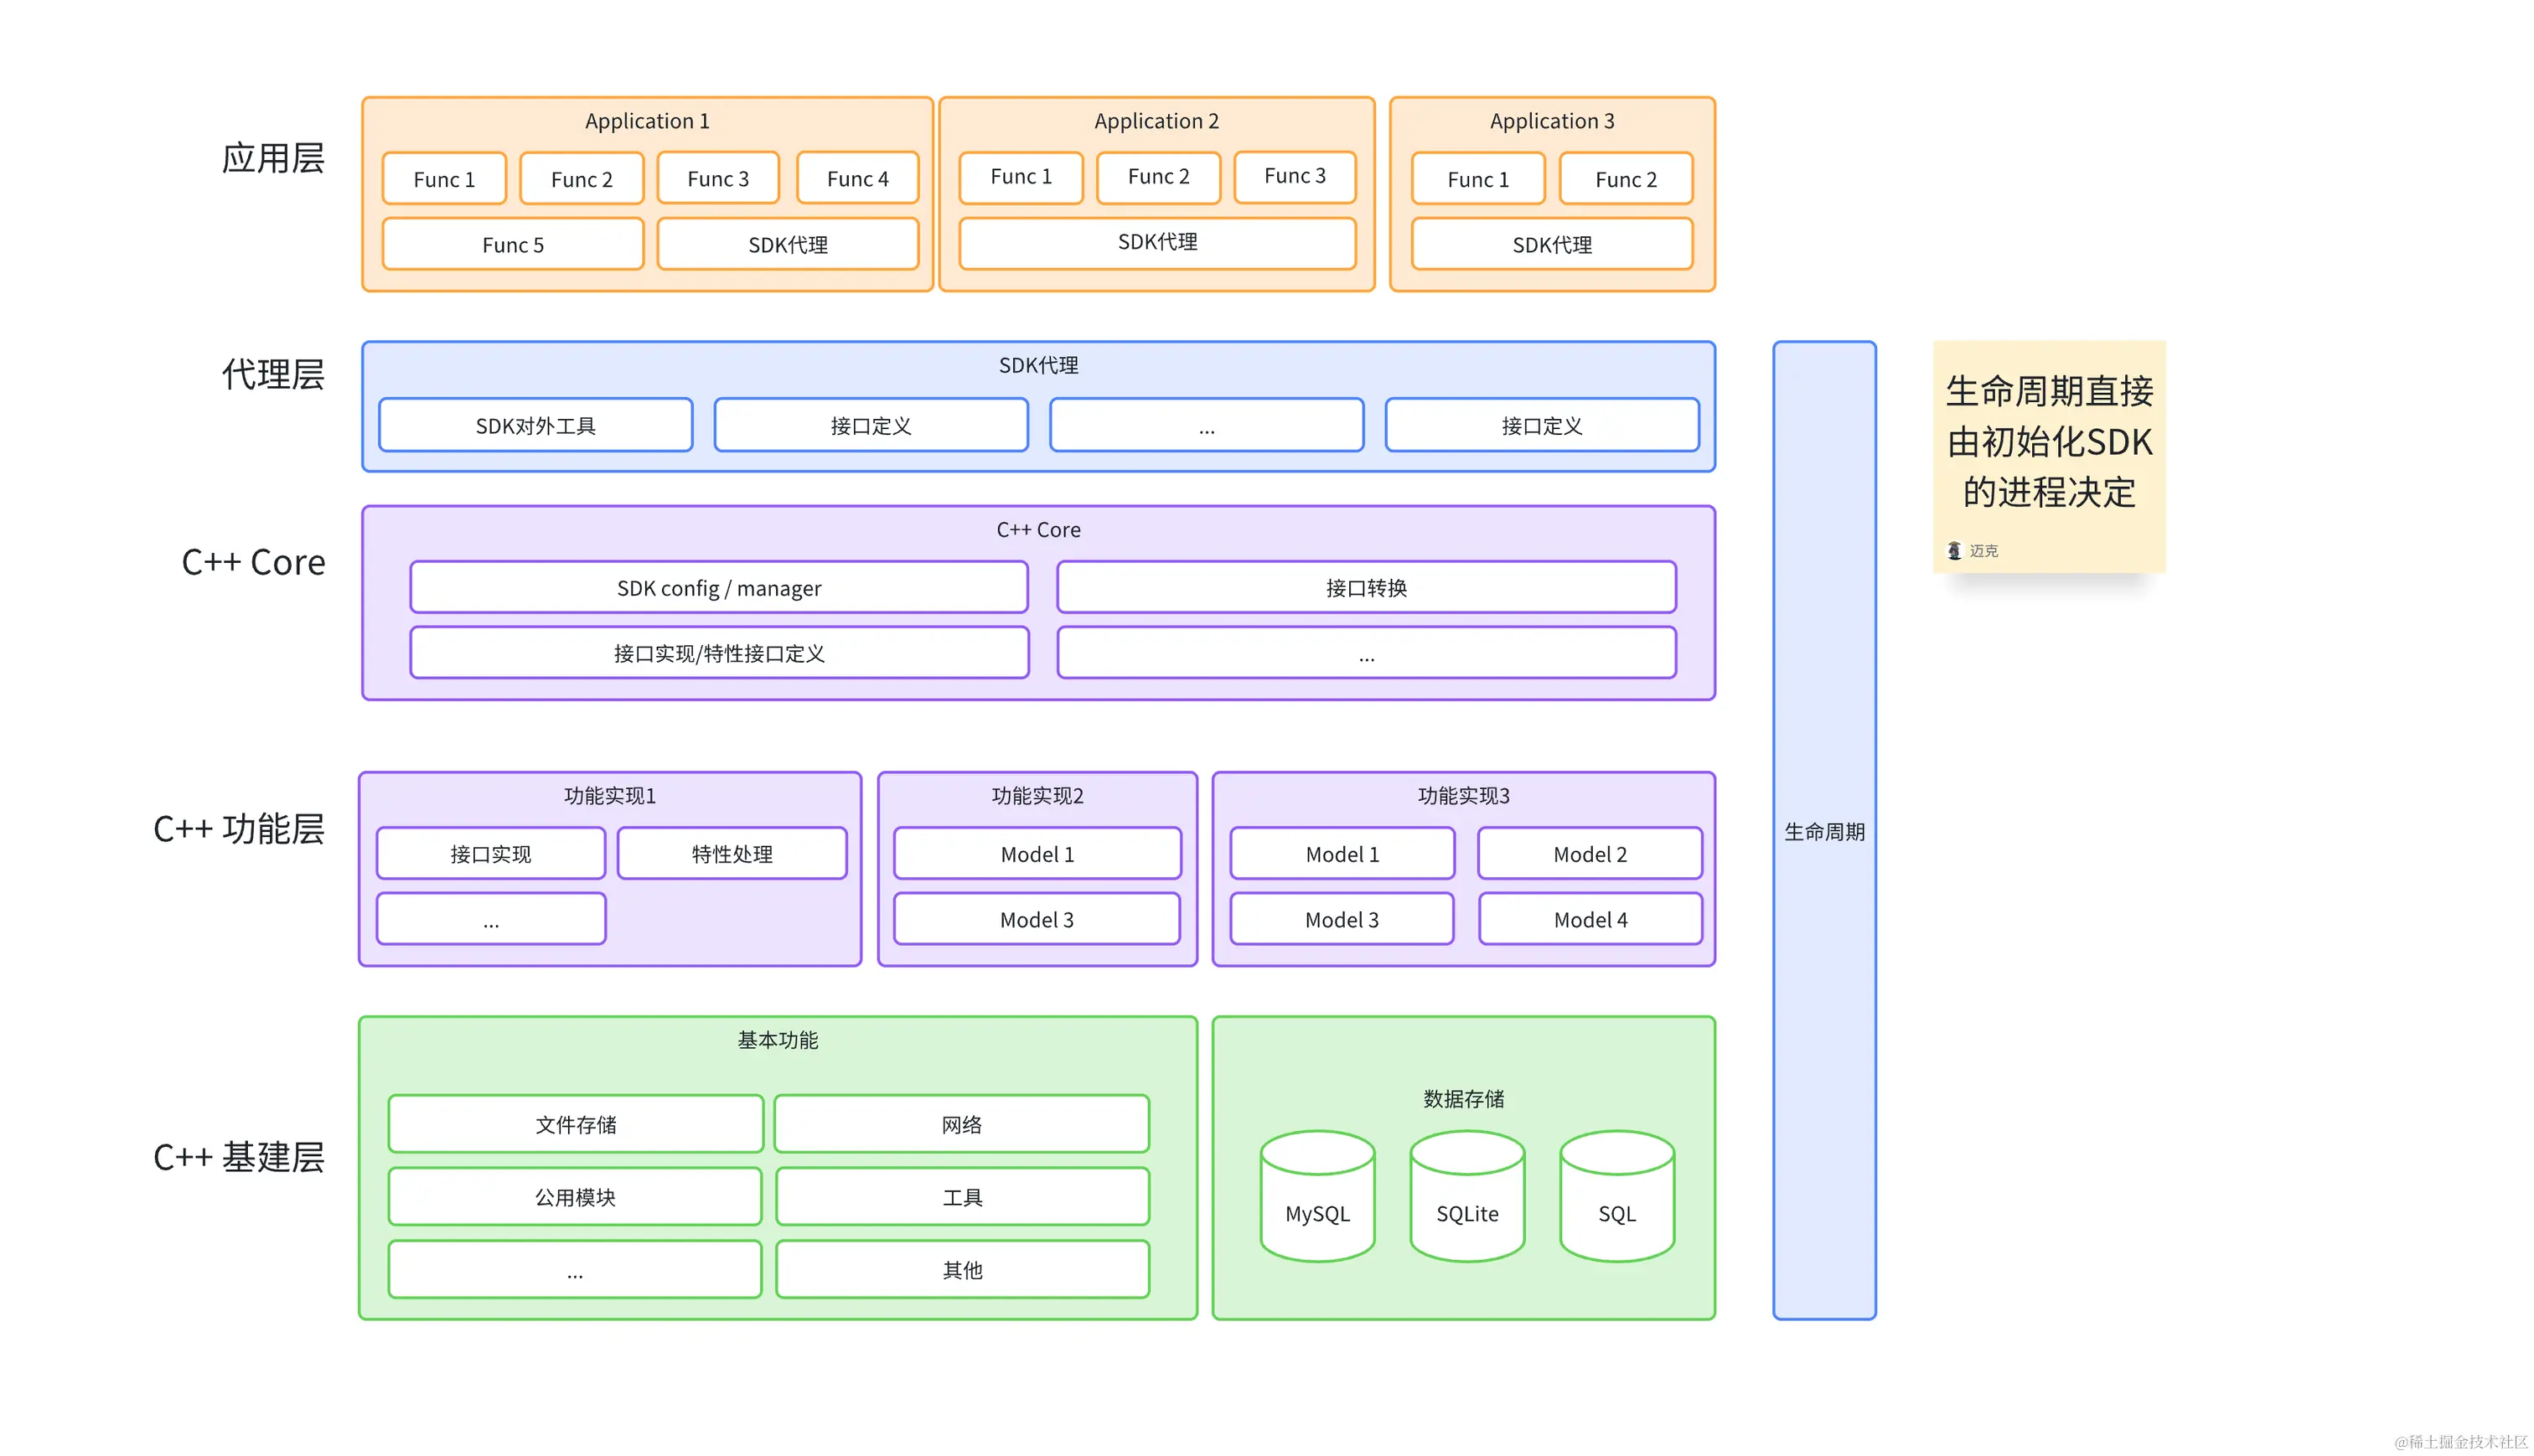Select the 其他 box
This screenshot has width=2534, height=1456.
(x=963, y=1270)
